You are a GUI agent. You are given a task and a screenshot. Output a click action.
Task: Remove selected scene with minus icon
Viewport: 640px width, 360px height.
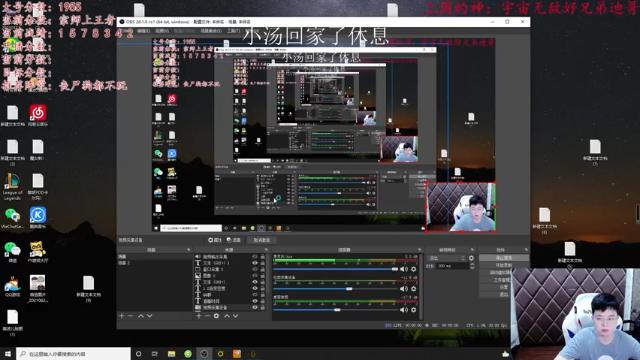click(x=130, y=316)
